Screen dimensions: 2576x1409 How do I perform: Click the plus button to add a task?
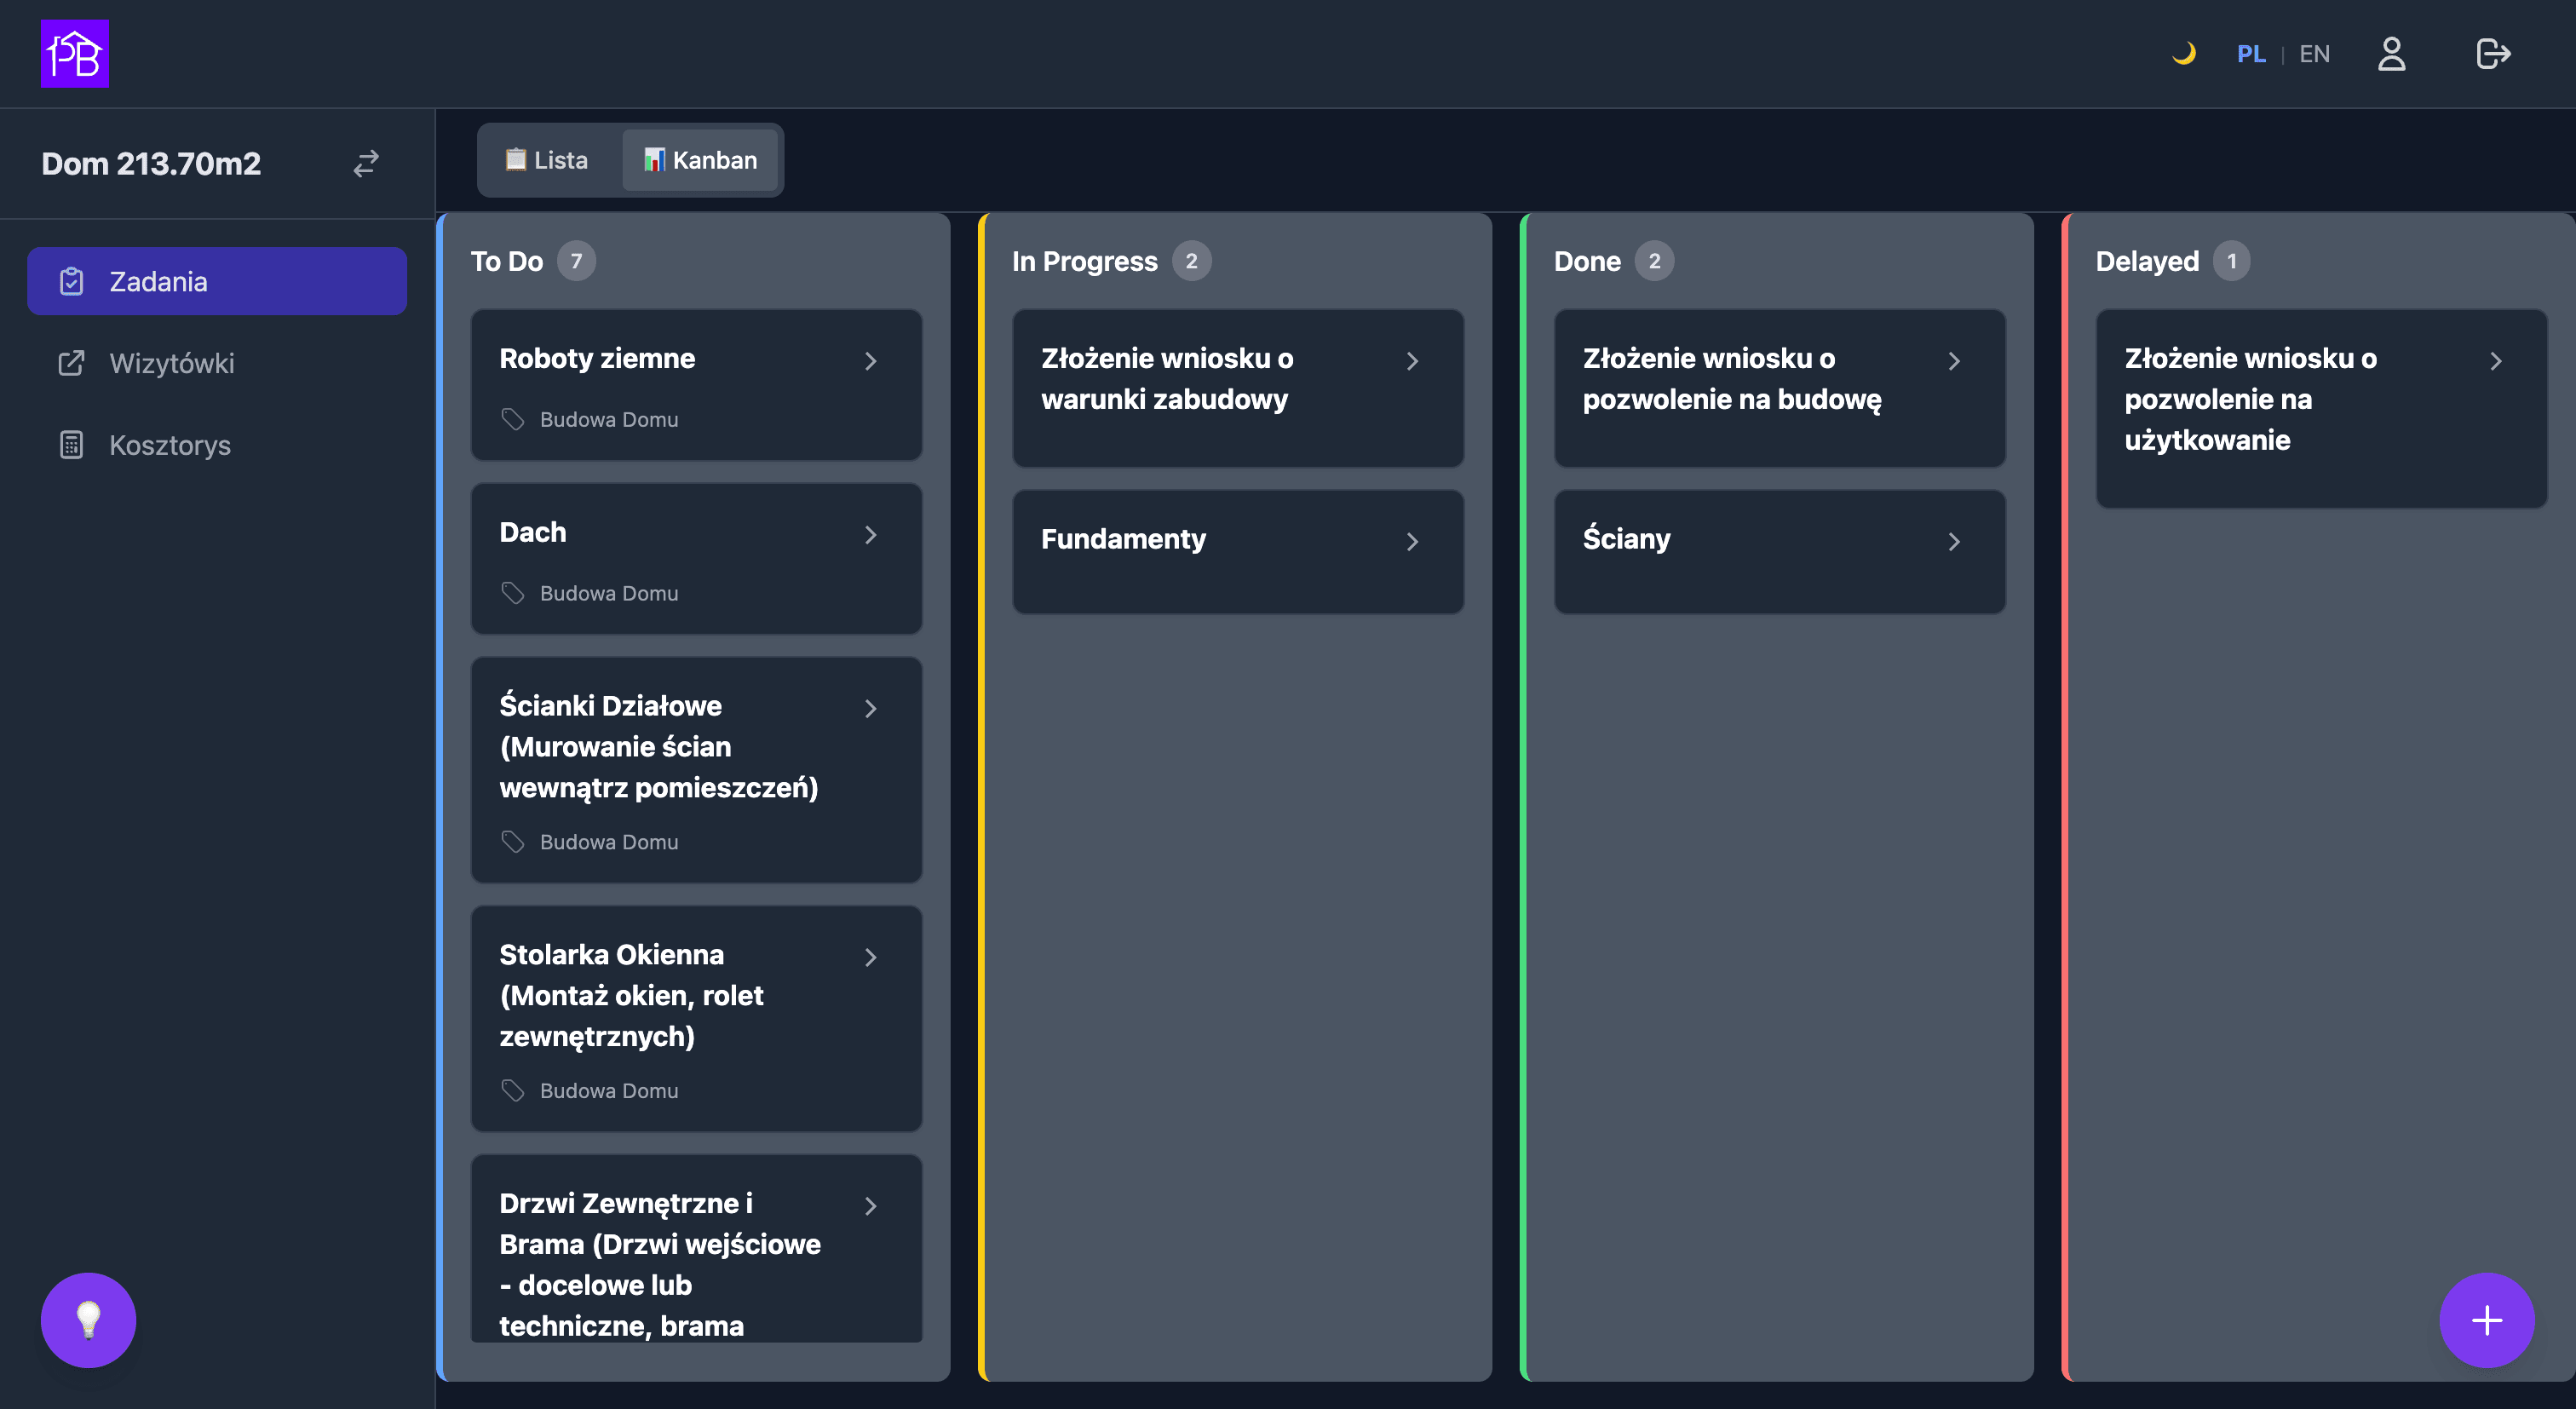[x=2487, y=1320]
